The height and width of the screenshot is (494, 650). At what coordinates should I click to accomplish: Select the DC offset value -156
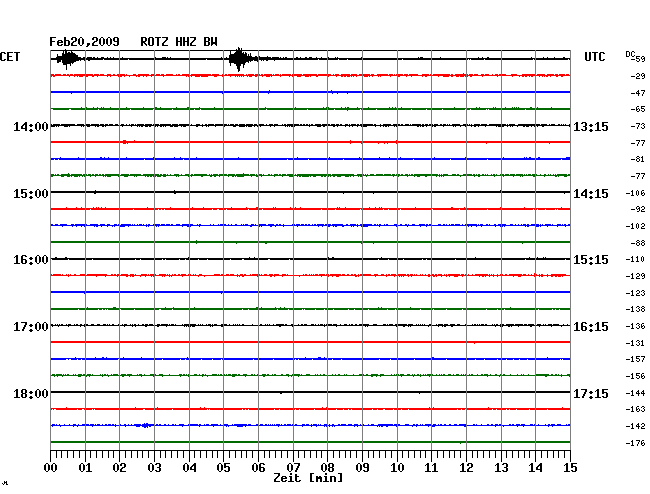tap(635, 376)
